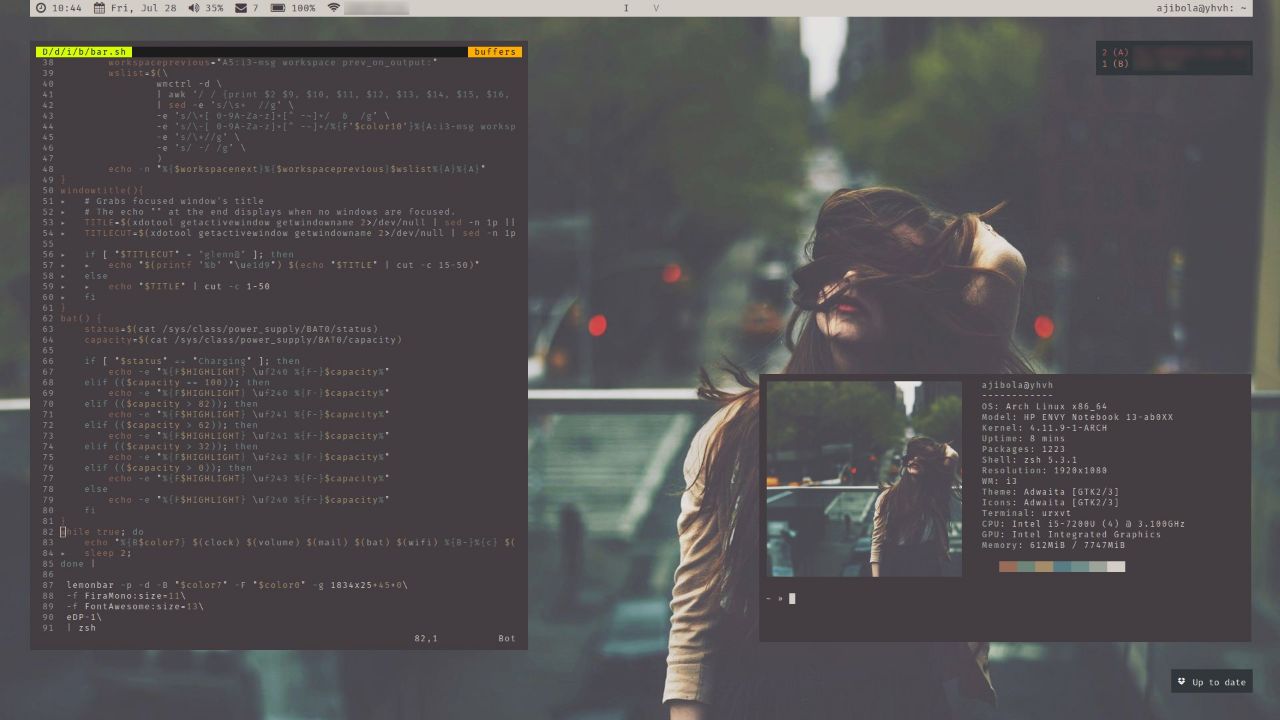Click 'ajibola@yhvh' heading in neofetch output
The image size is (1280, 720).
1018,385
